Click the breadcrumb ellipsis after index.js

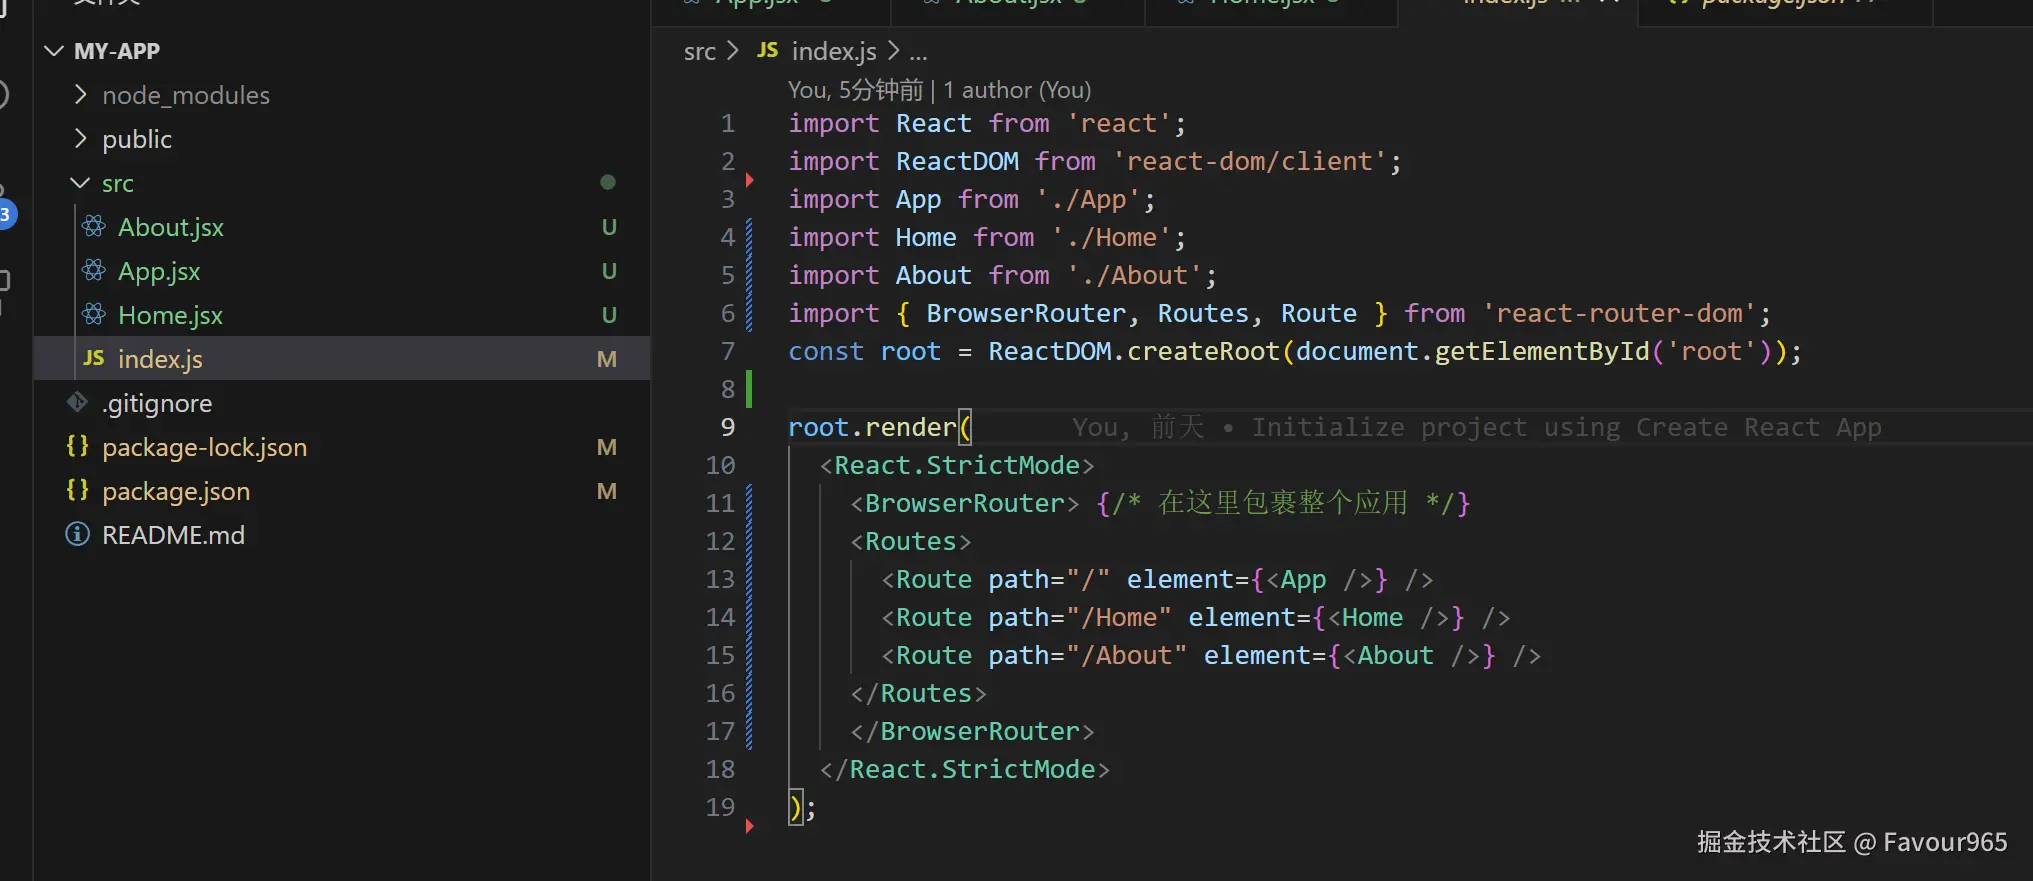coord(918,53)
